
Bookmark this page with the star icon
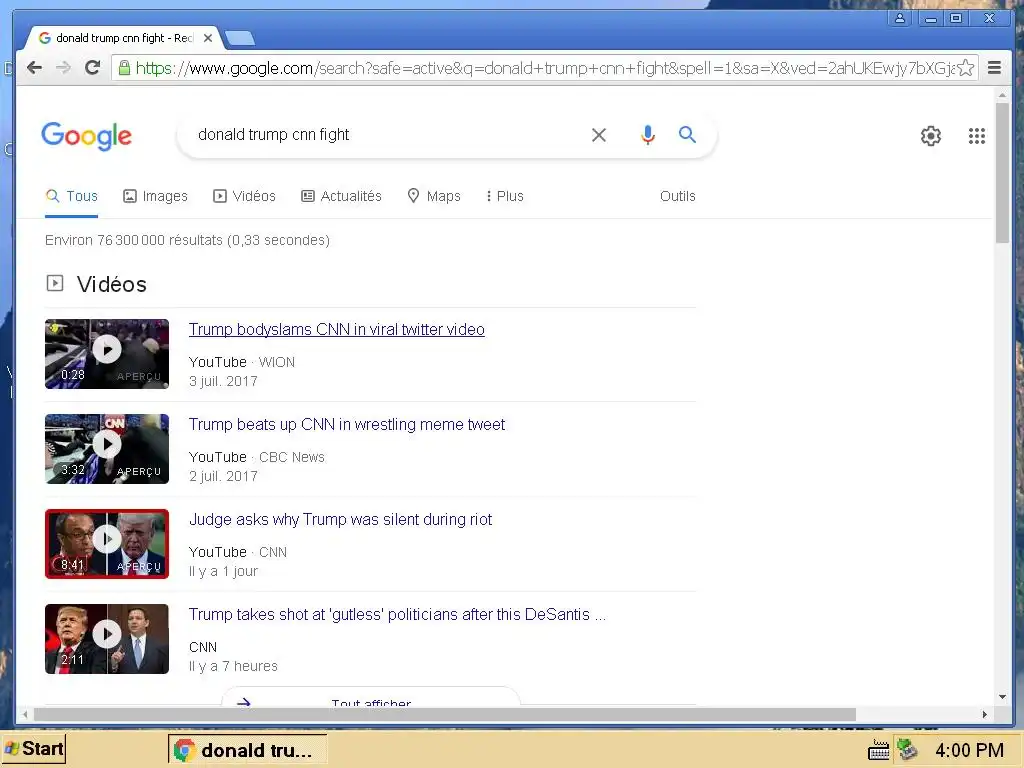click(x=966, y=67)
